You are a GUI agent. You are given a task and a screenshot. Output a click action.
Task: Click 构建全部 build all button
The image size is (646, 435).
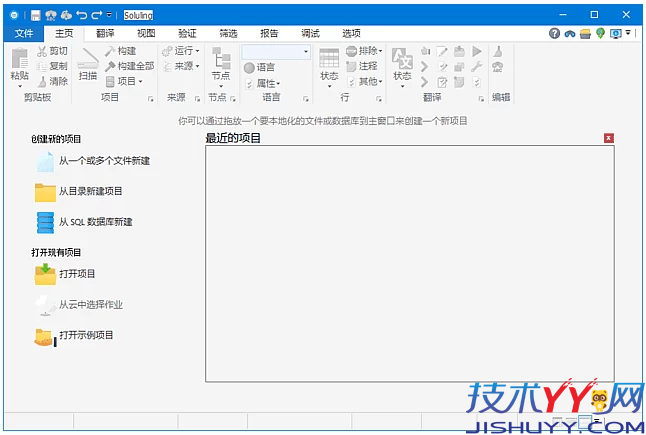129,66
